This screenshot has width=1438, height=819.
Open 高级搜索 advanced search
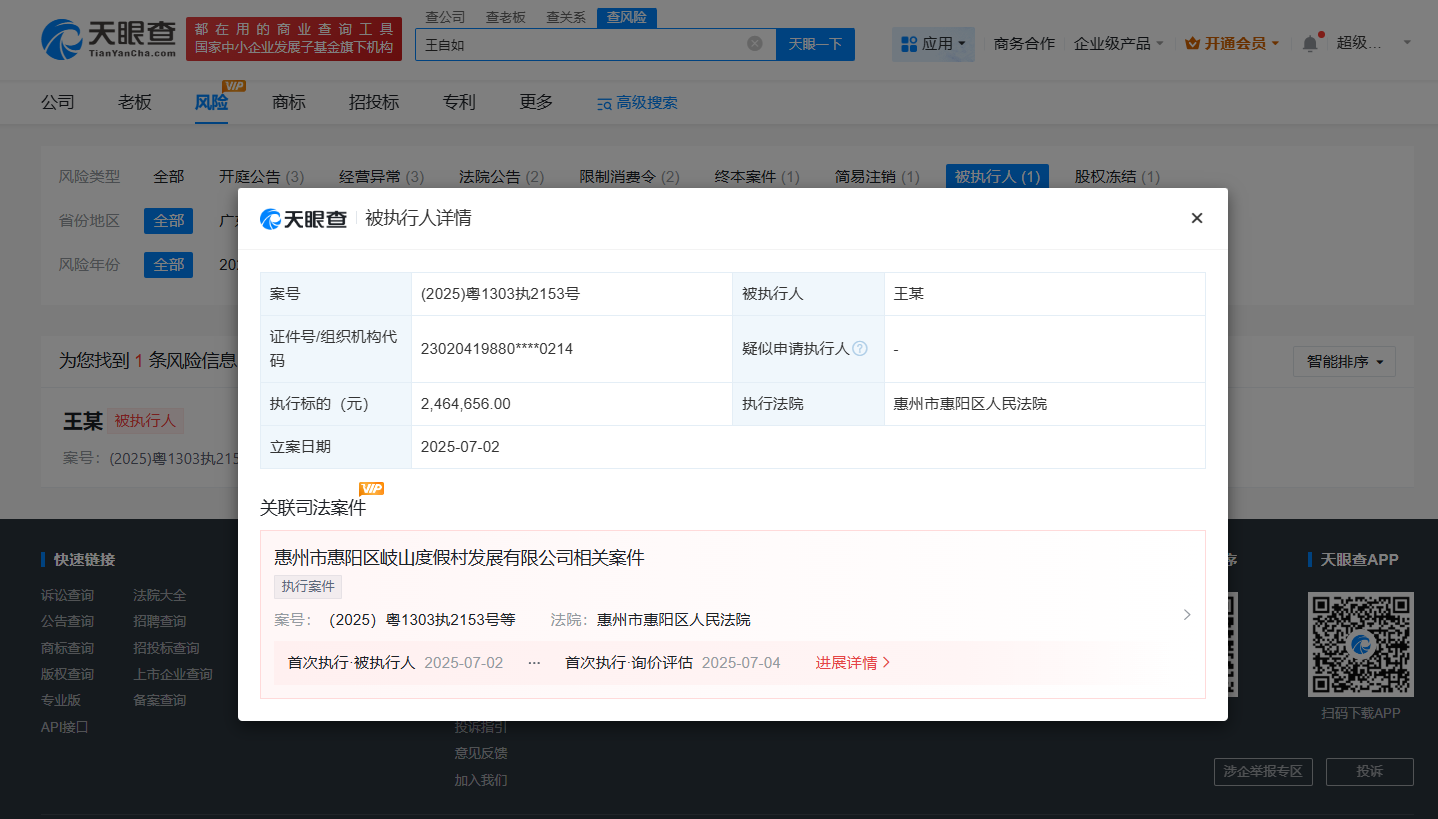pyautogui.click(x=637, y=103)
